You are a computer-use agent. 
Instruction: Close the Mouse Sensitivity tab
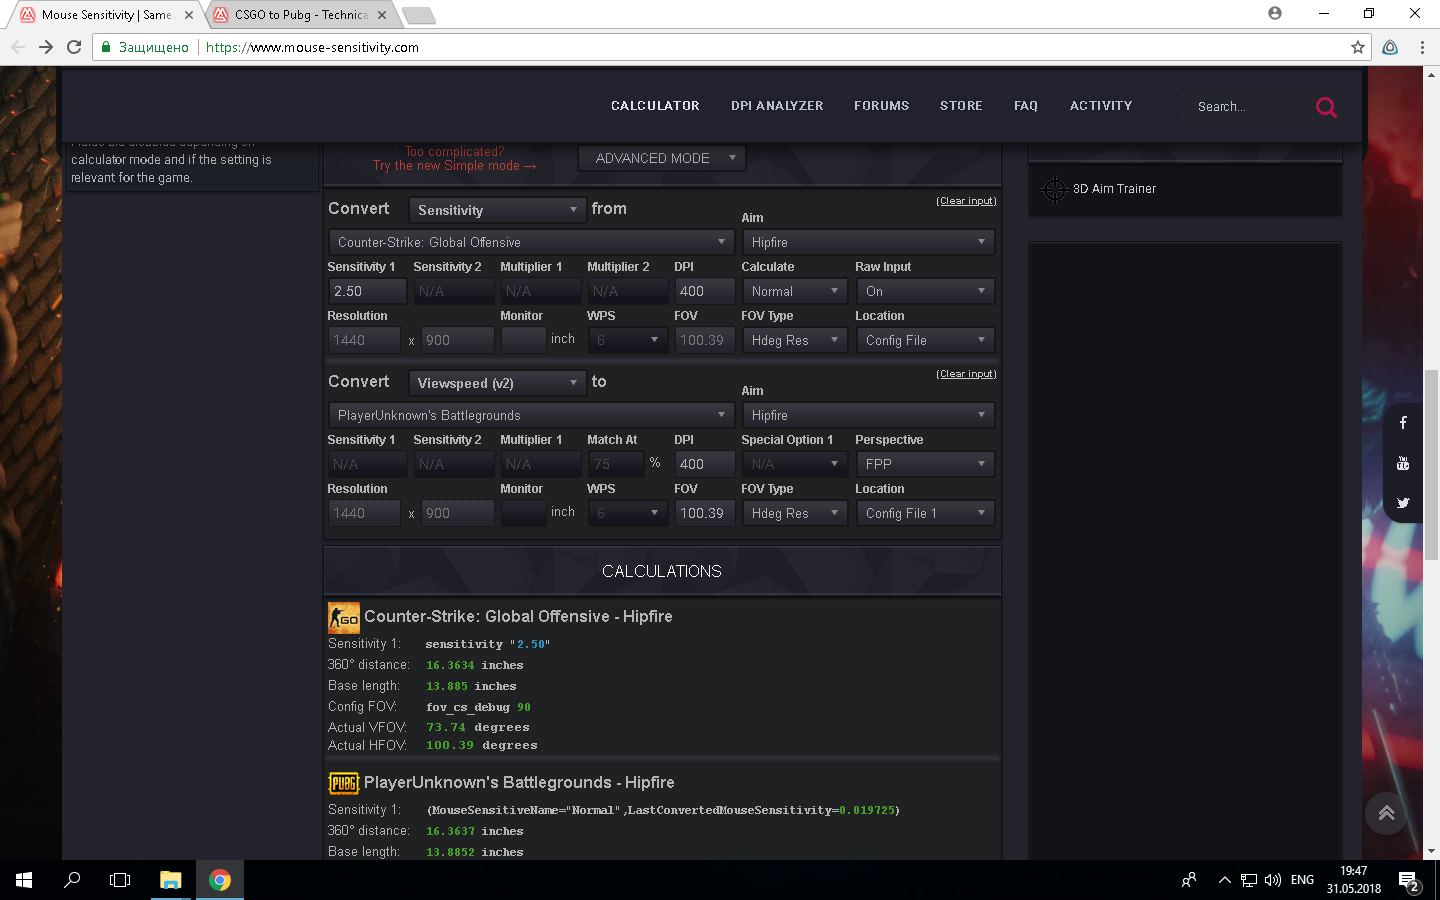tap(188, 15)
